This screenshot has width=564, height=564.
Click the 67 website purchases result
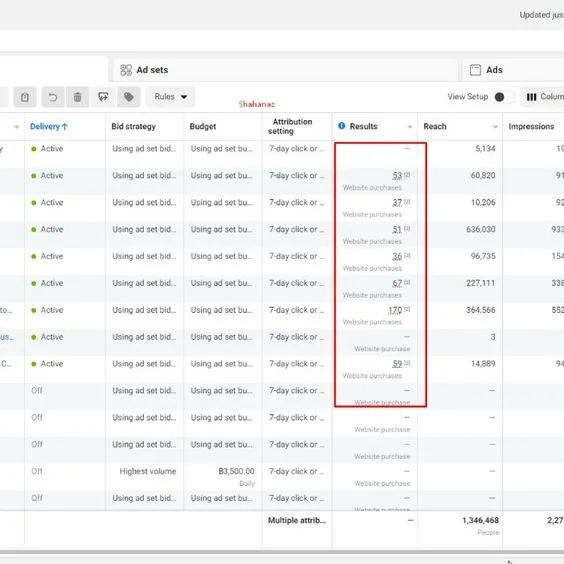(x=397, y=283)
